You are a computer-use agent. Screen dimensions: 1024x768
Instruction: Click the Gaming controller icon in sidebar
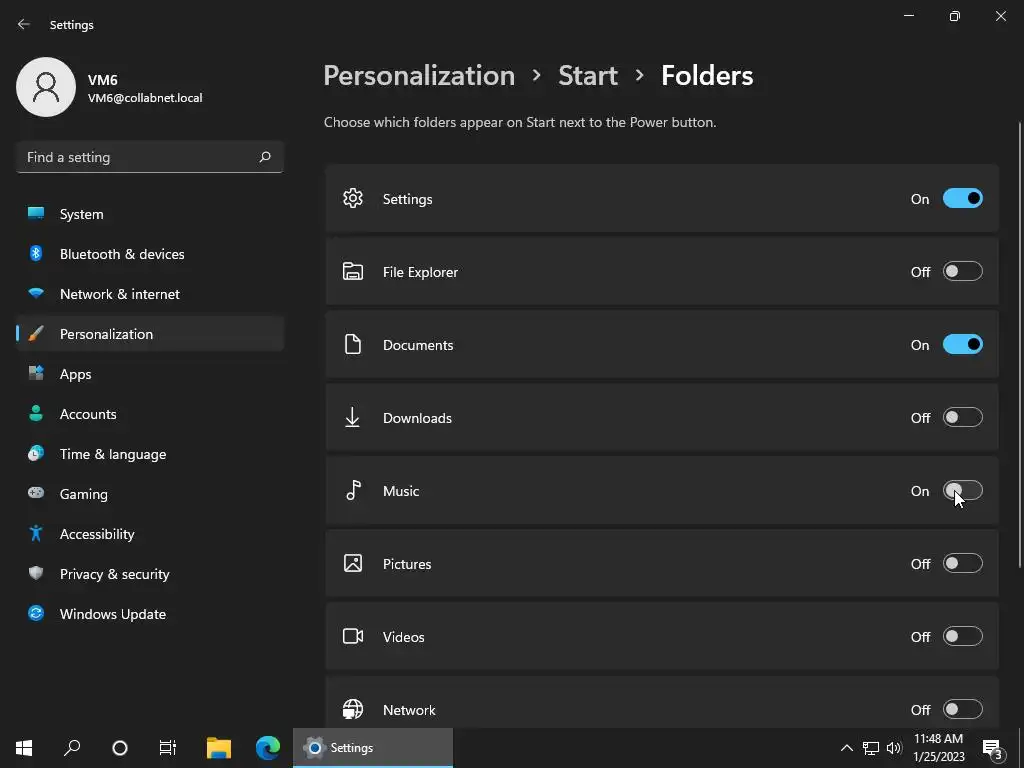click(x=36, y=494)
